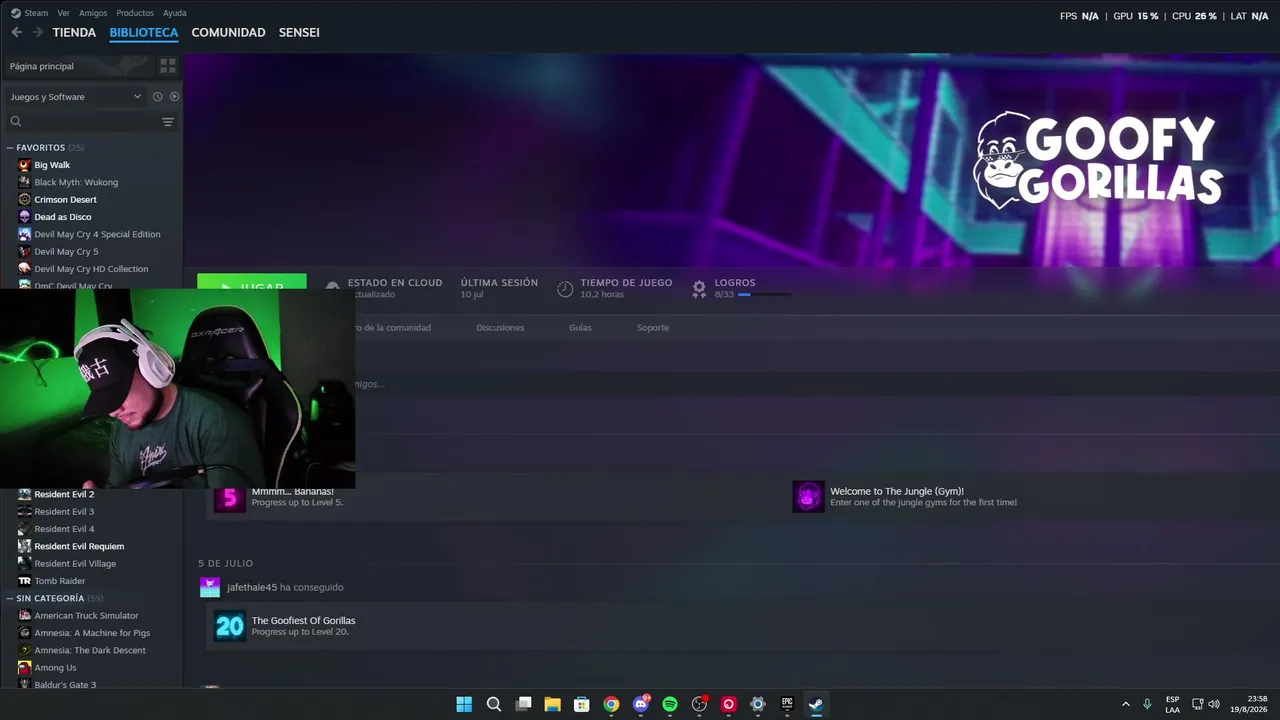Open the SENSEI profile tab
Screen dimensions: 1280x720
click(299, 33)
